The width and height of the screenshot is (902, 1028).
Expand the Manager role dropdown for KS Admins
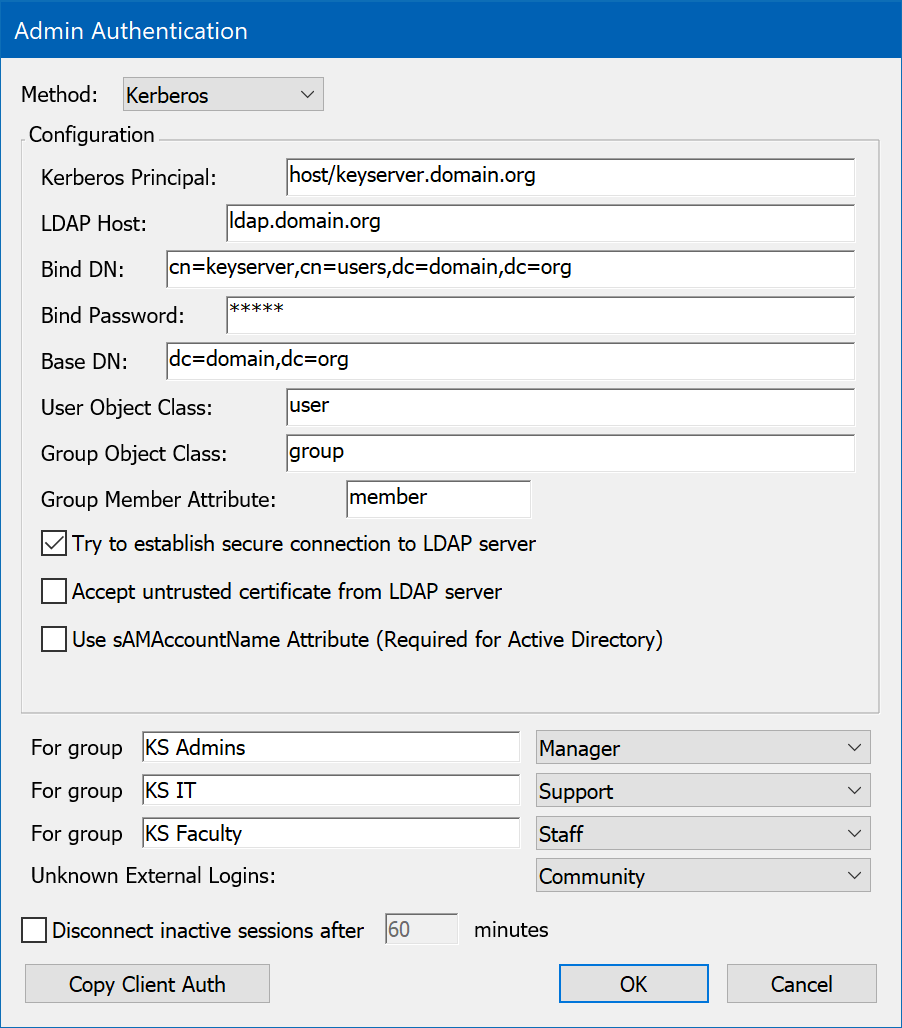tap(703, 748)
